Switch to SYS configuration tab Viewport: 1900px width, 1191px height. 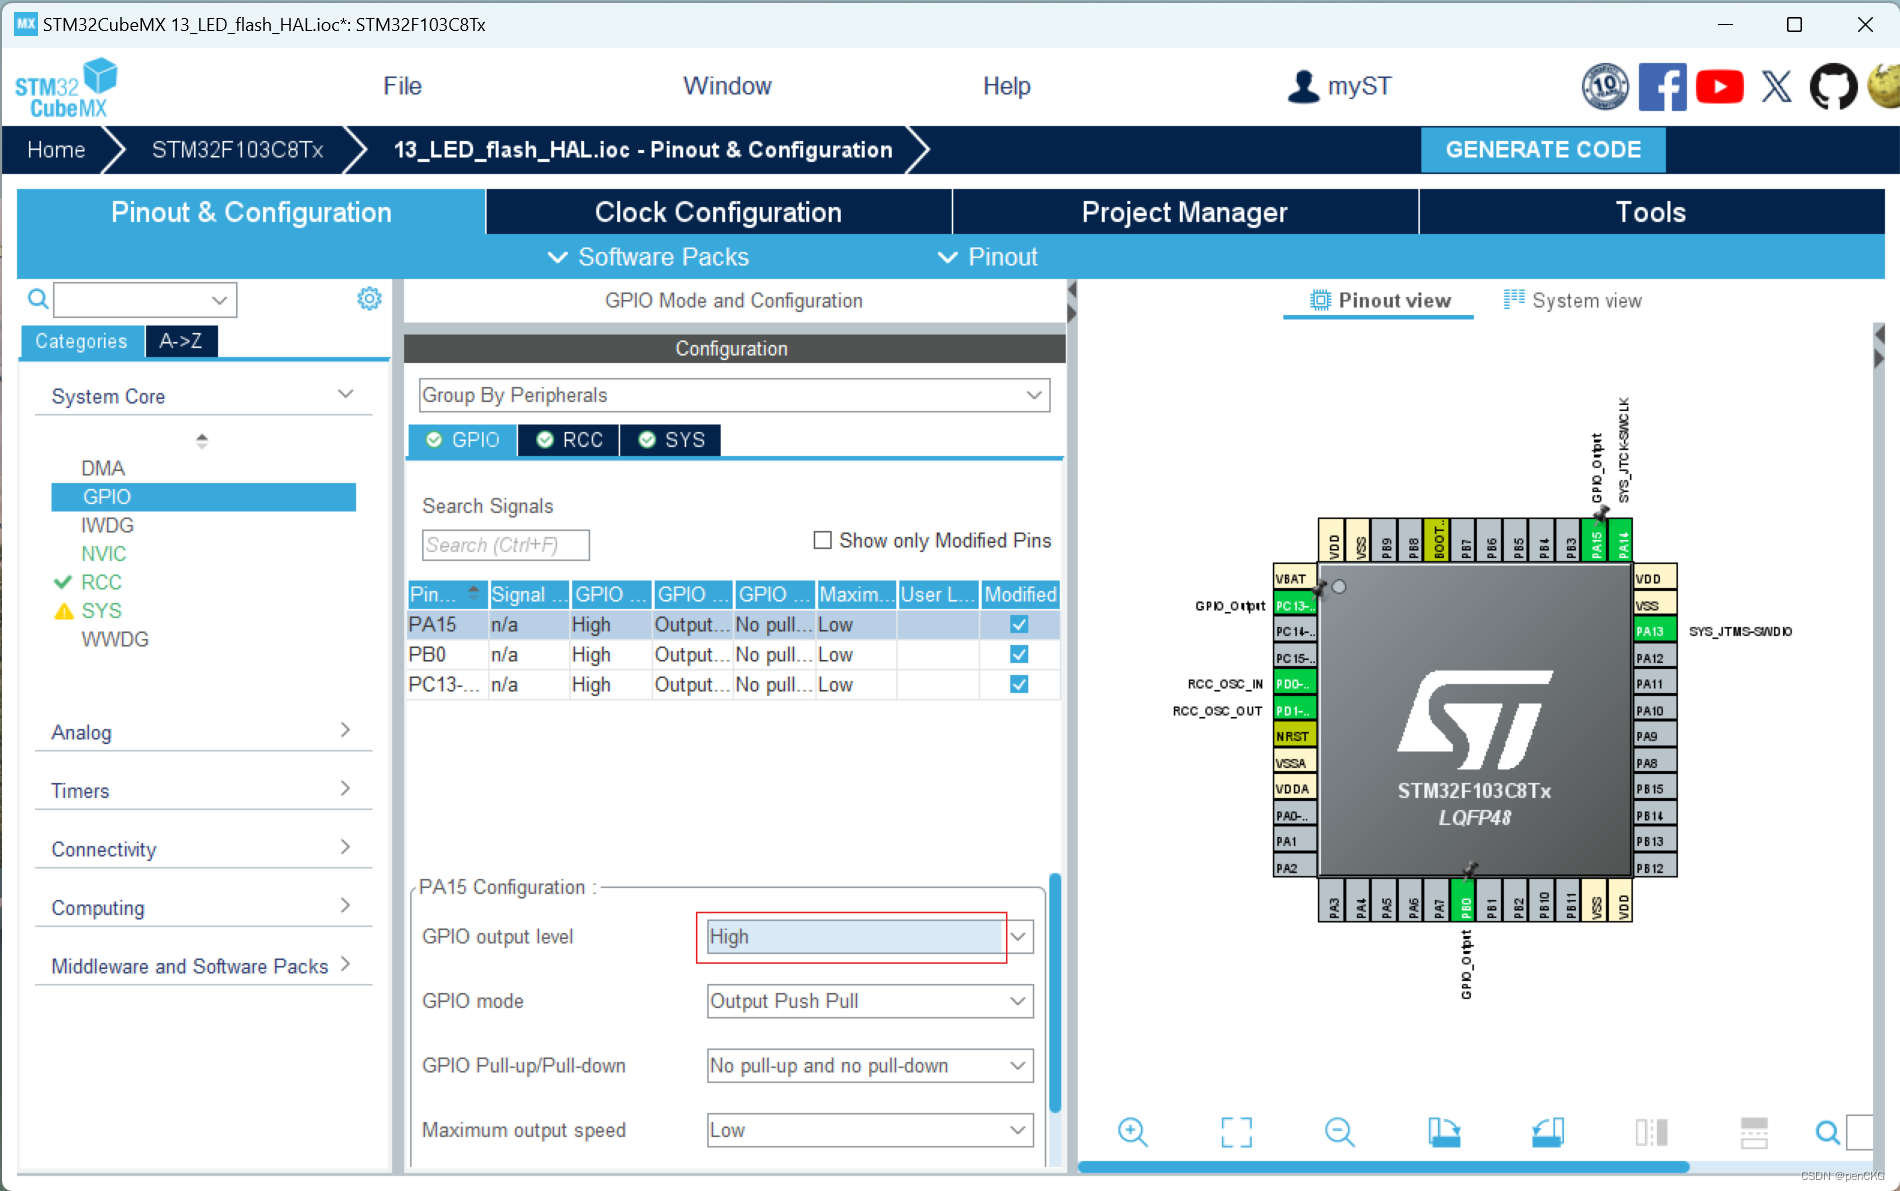[671, 440]
